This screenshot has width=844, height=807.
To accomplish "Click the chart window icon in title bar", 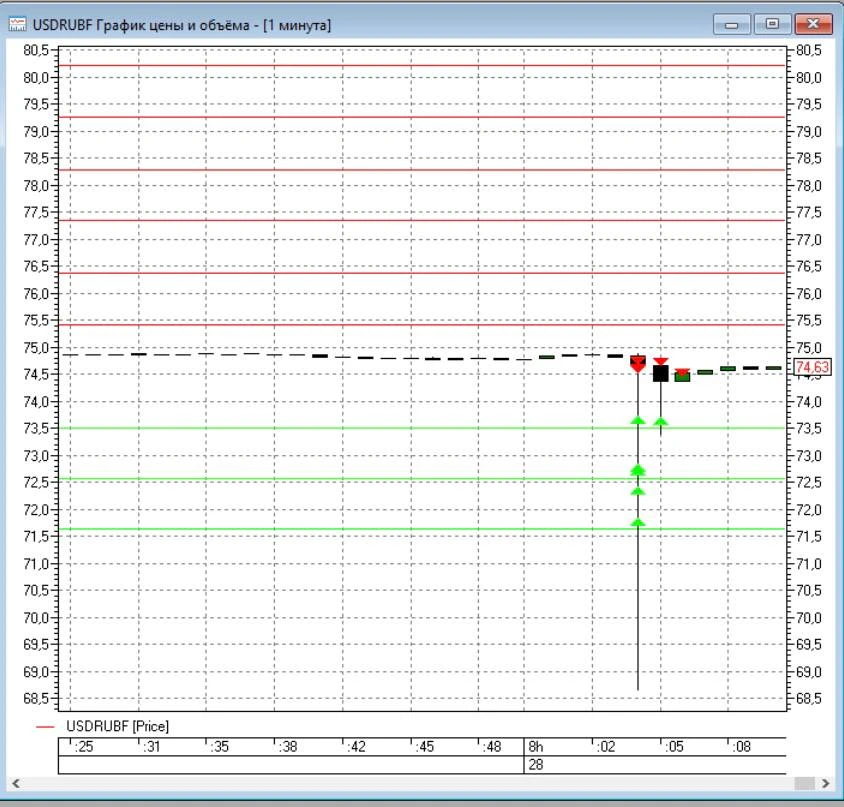I will 17,25.
